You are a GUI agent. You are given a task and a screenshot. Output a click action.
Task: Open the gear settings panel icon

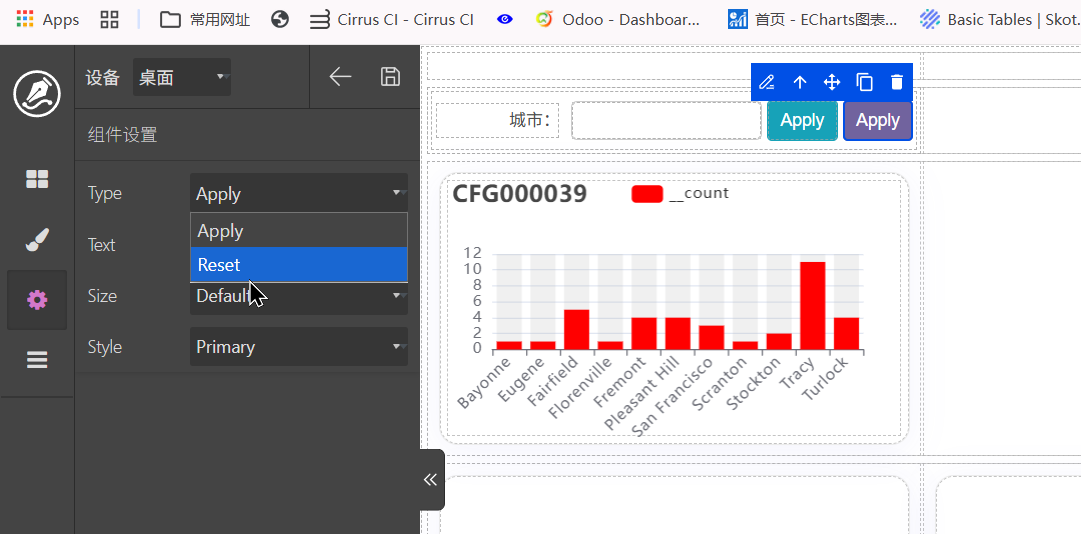37,300
